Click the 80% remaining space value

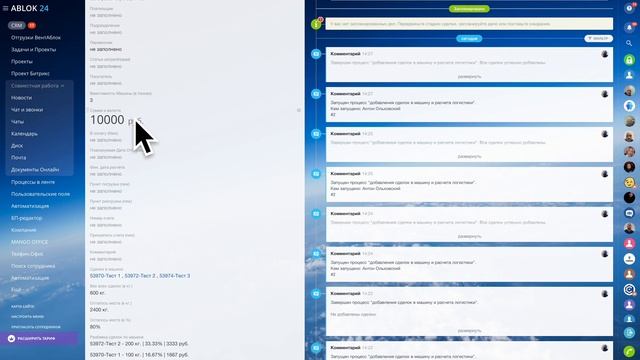coord(95,327)
